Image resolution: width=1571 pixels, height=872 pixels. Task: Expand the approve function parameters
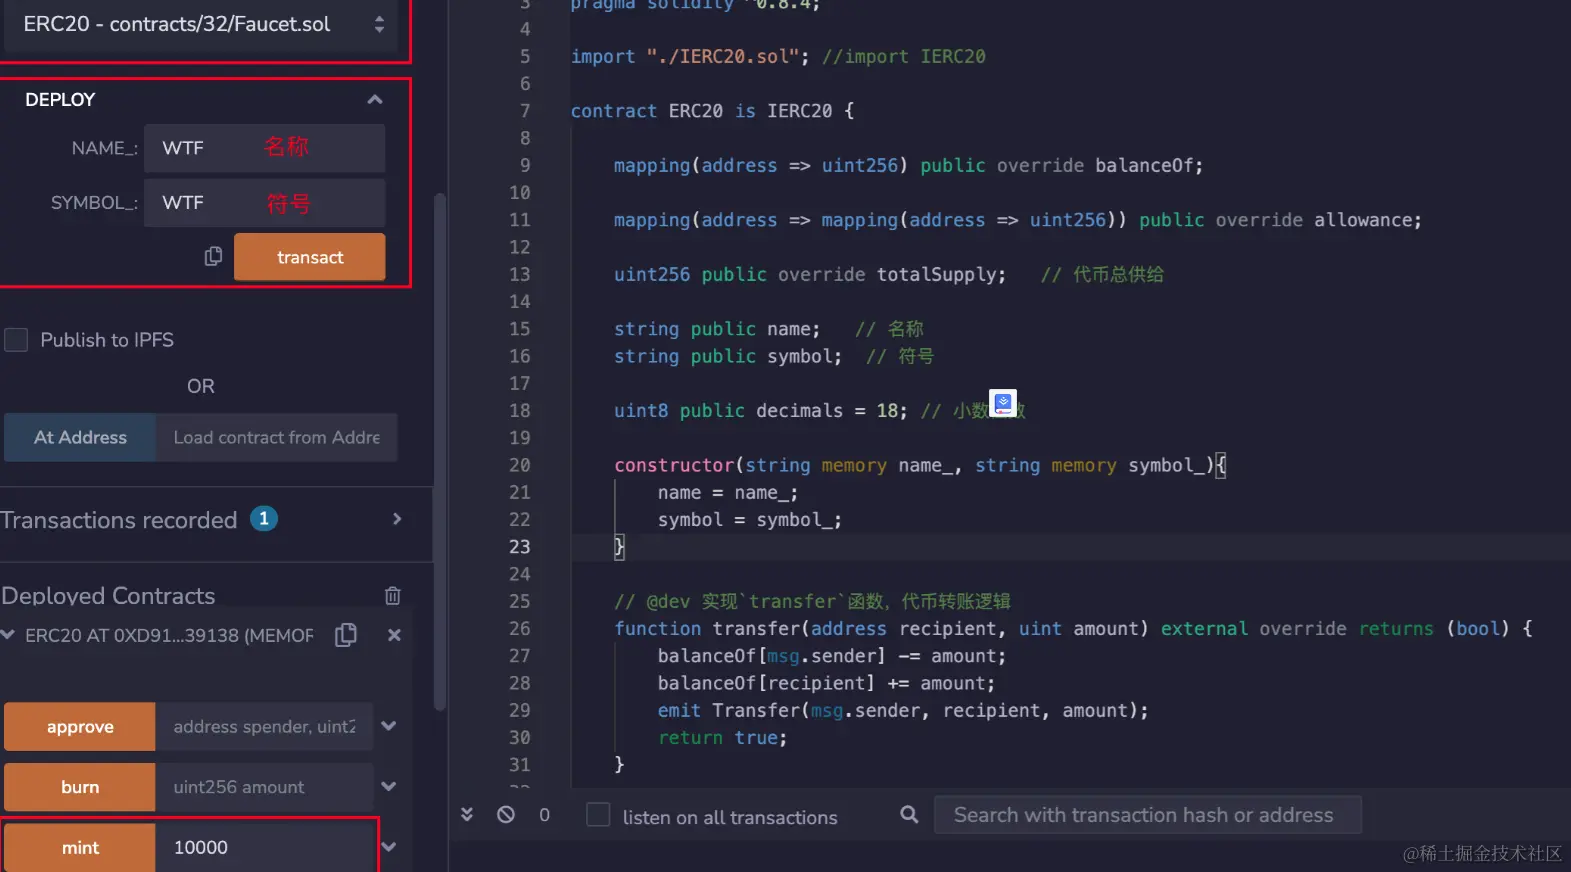(389, 726)
